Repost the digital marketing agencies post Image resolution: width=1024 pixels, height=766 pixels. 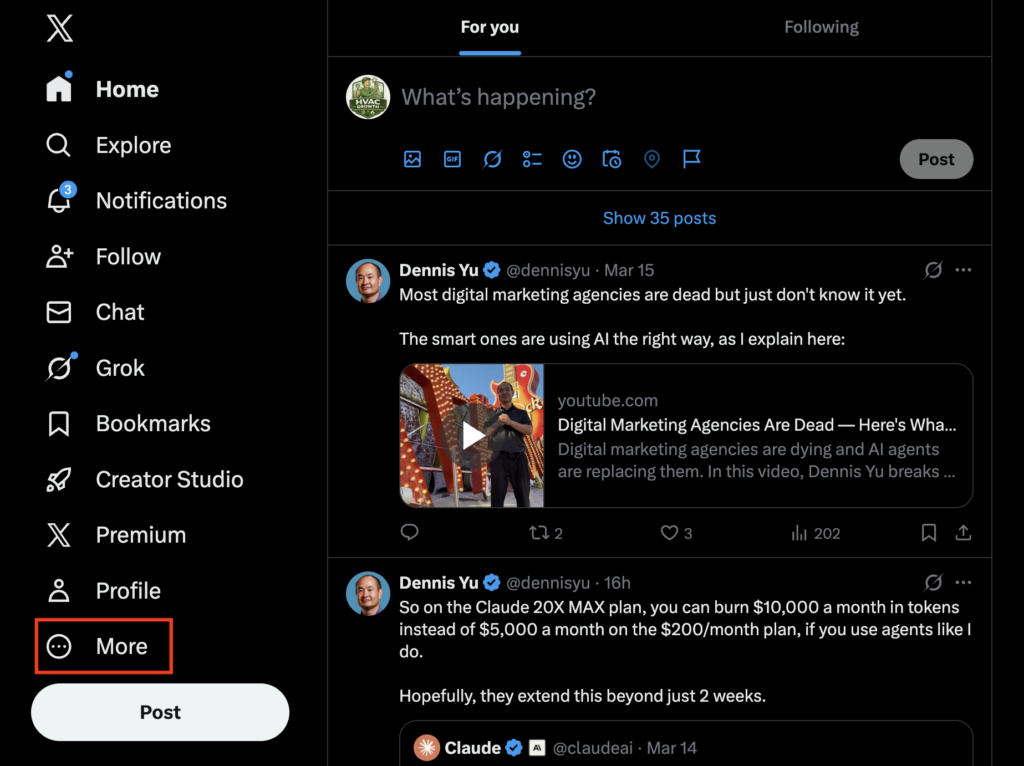[540, 533]
